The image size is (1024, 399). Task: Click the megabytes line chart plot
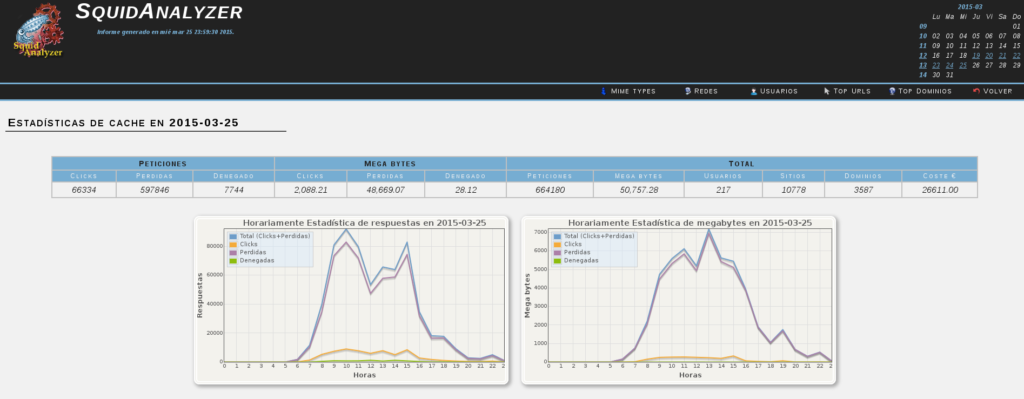click(690, 295)
